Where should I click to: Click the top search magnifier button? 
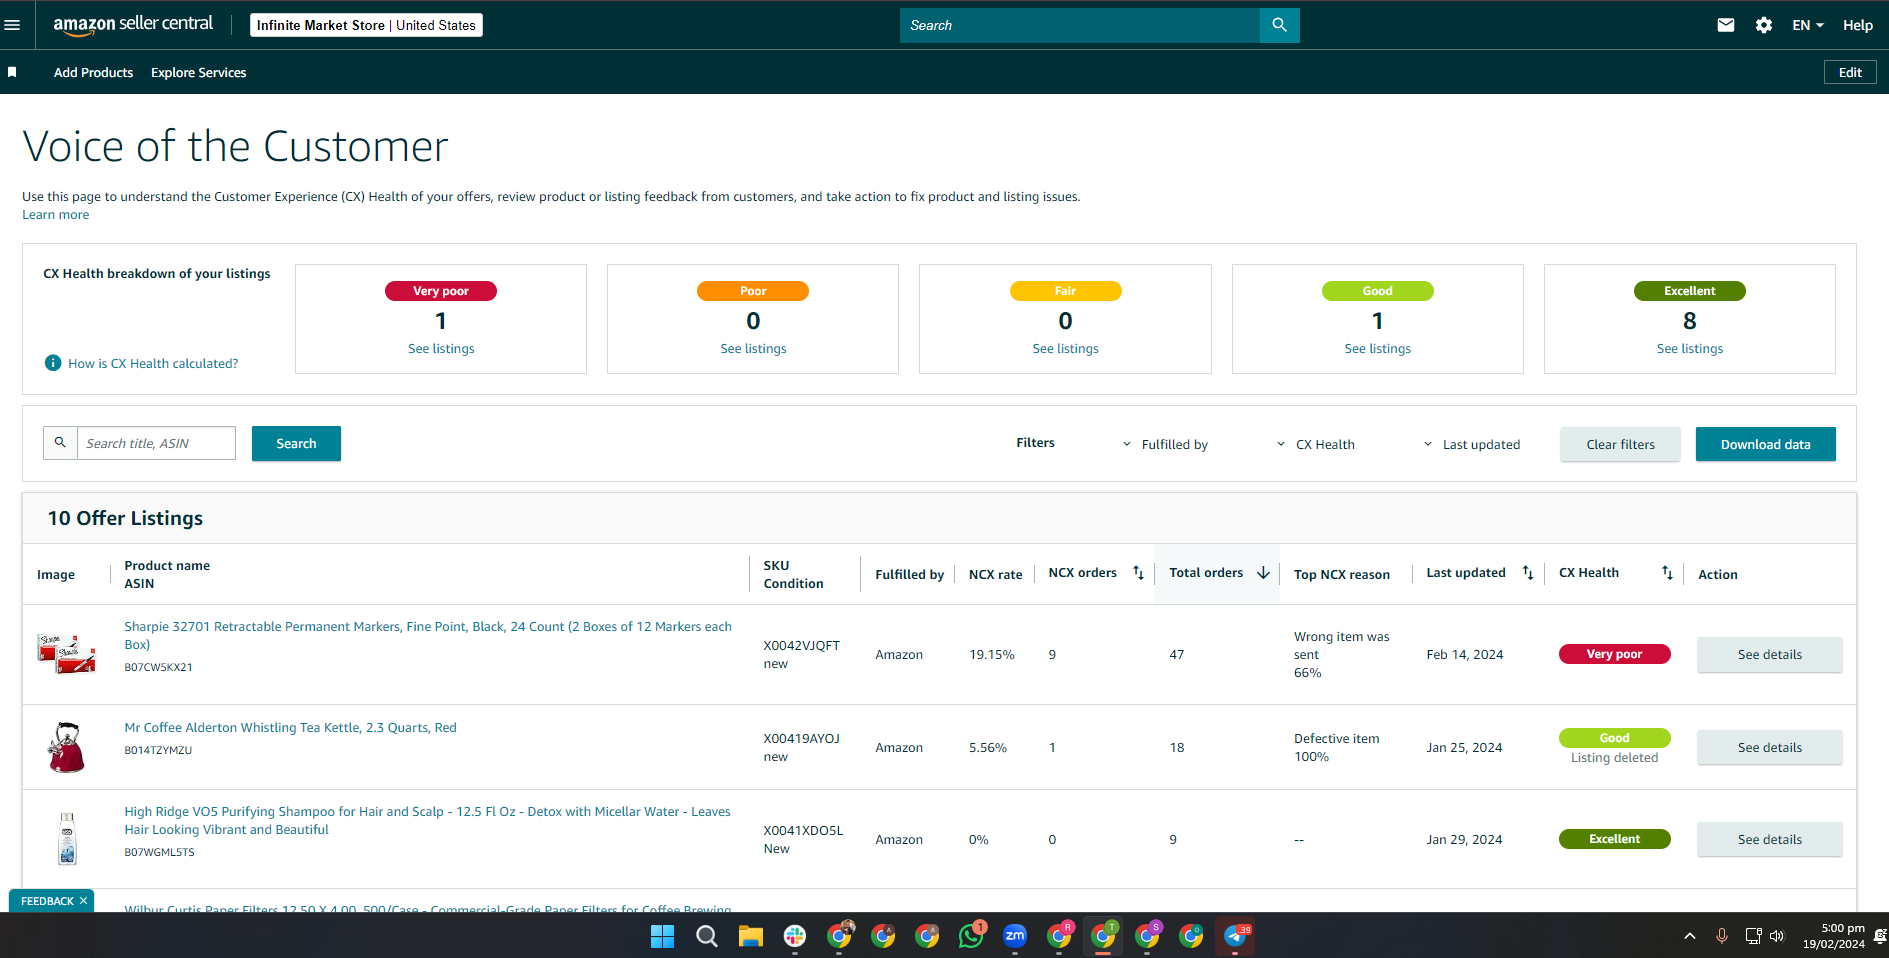tap(1279, 25)
